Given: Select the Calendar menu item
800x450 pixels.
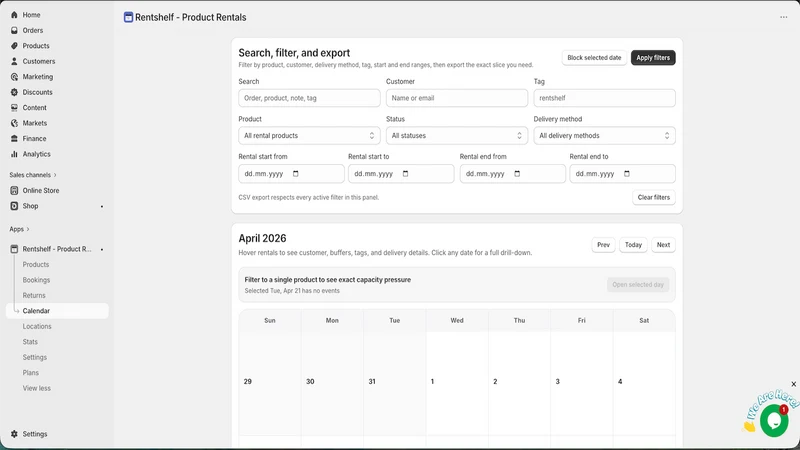Looking at the screenshot, I should [57, 311].
